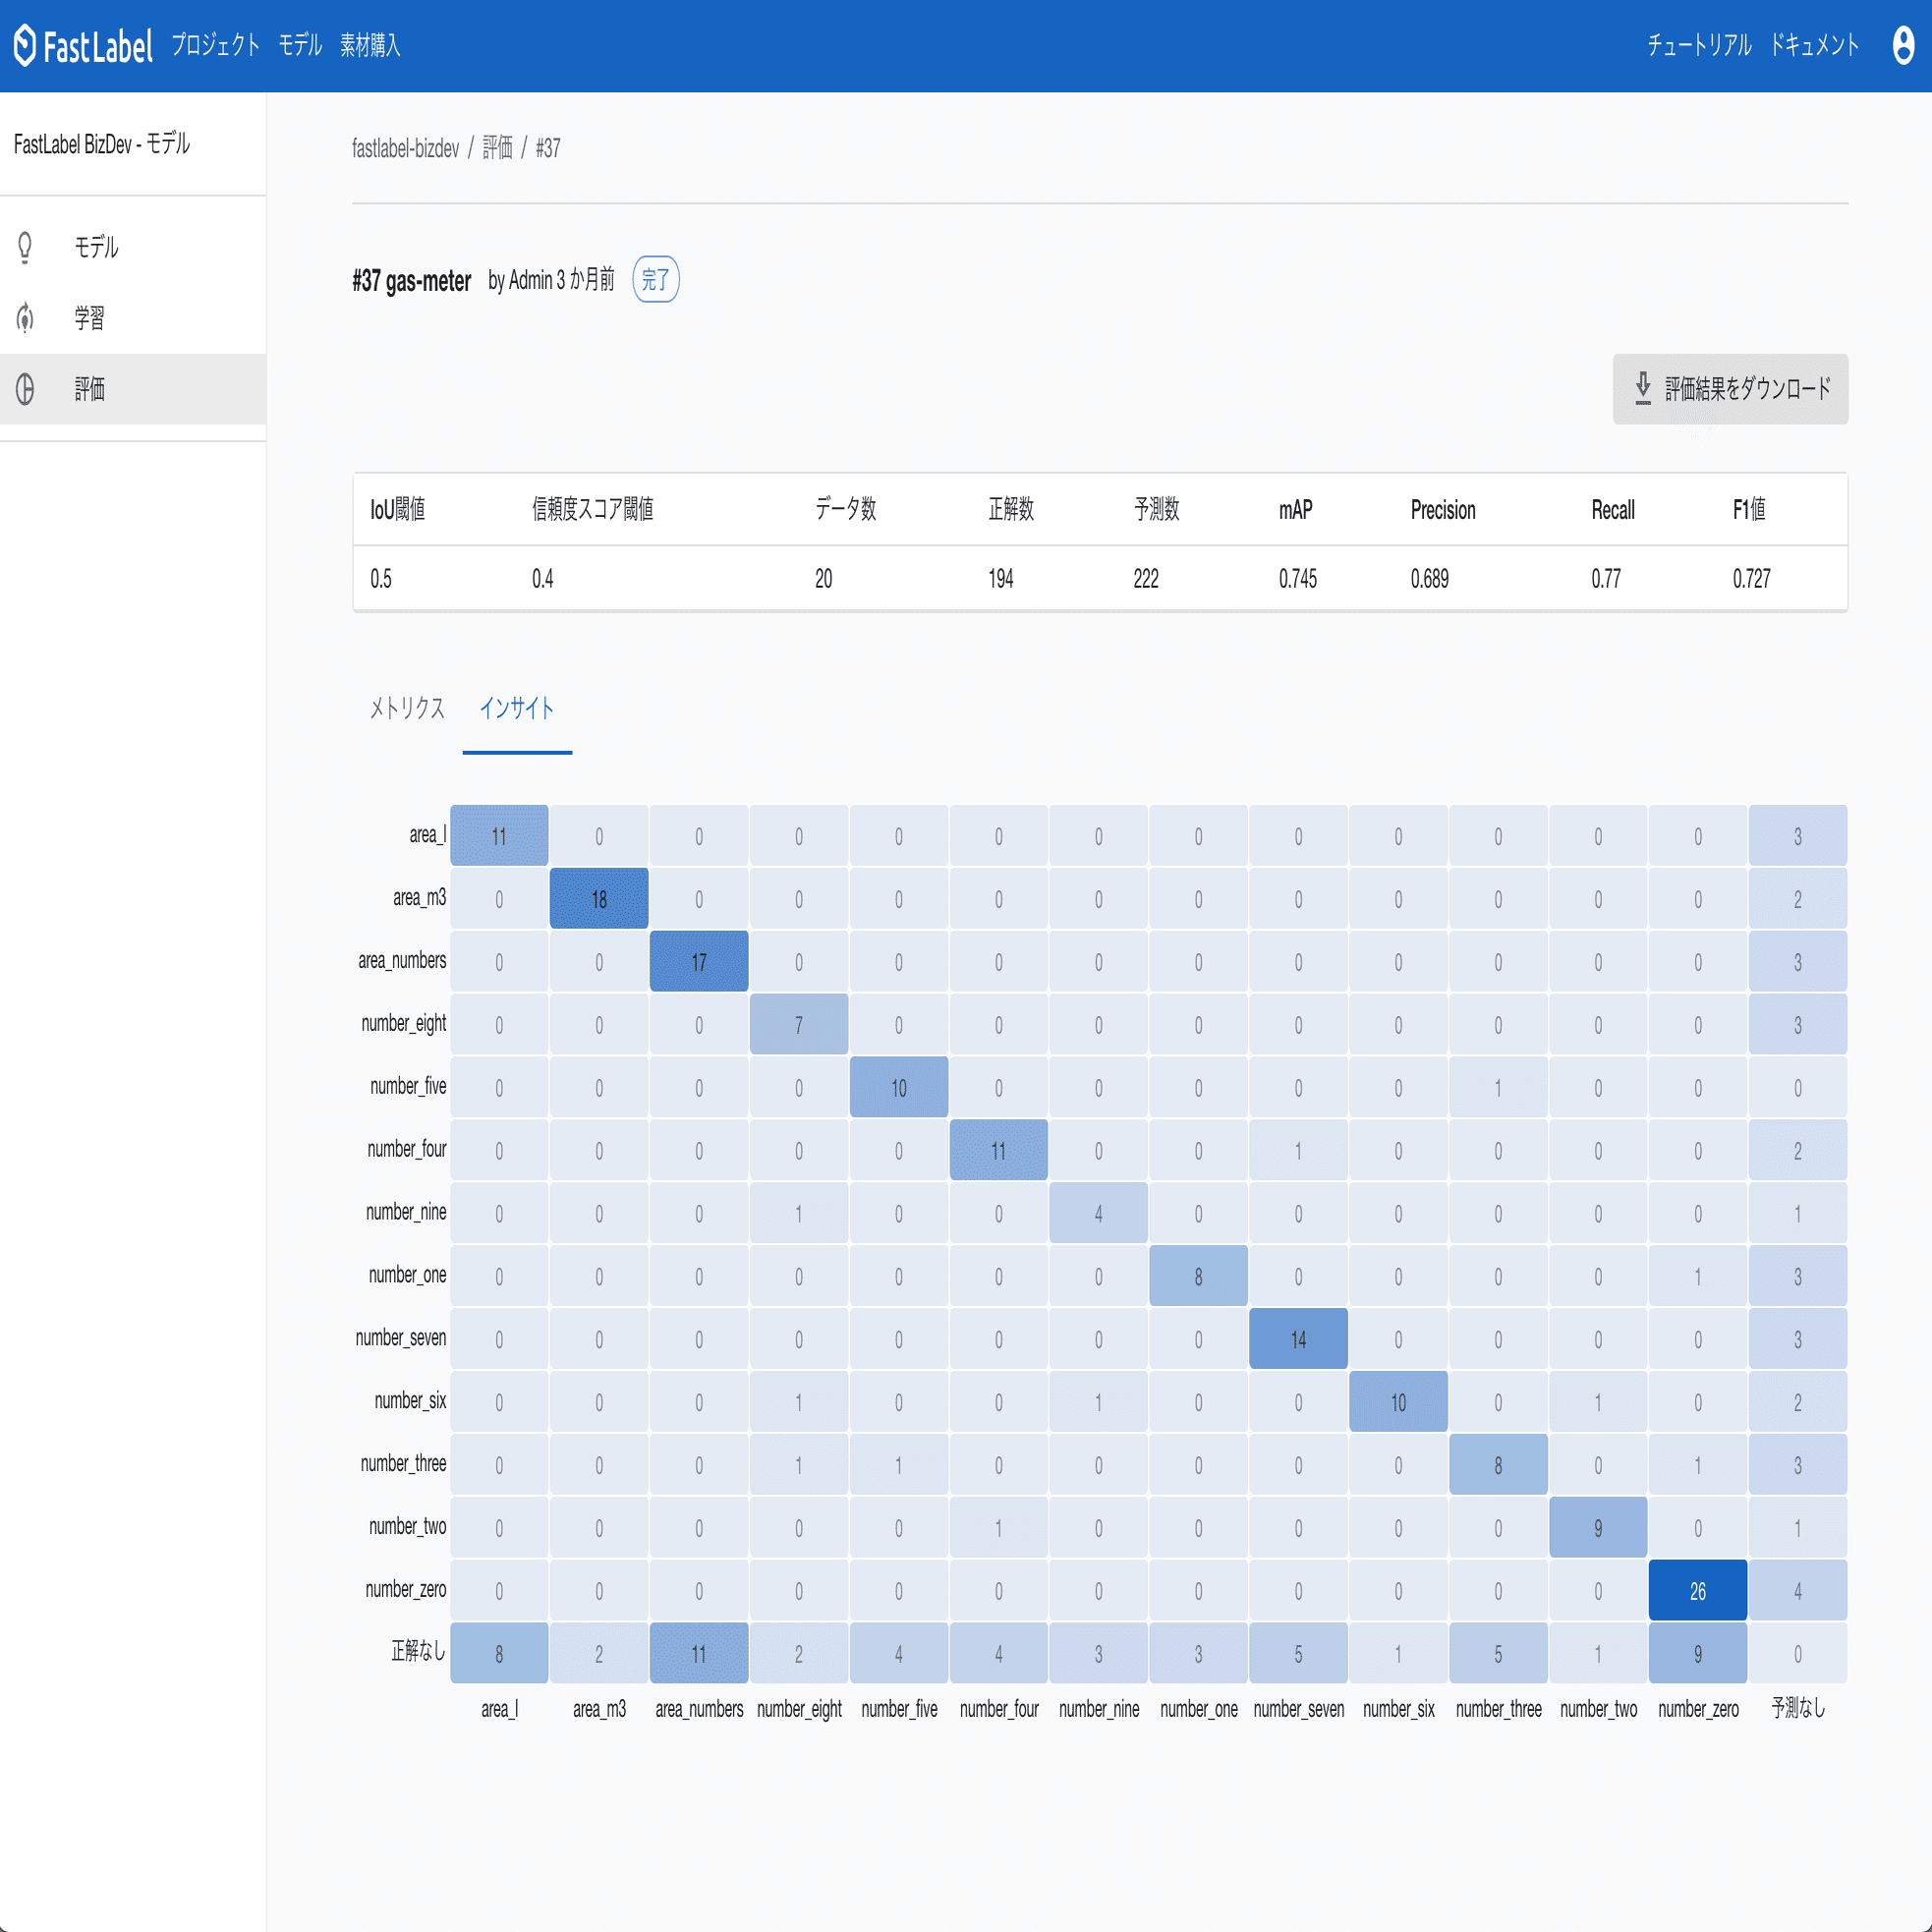
Task: Select 評価 in the sidebar
Action: pos(133,389)
